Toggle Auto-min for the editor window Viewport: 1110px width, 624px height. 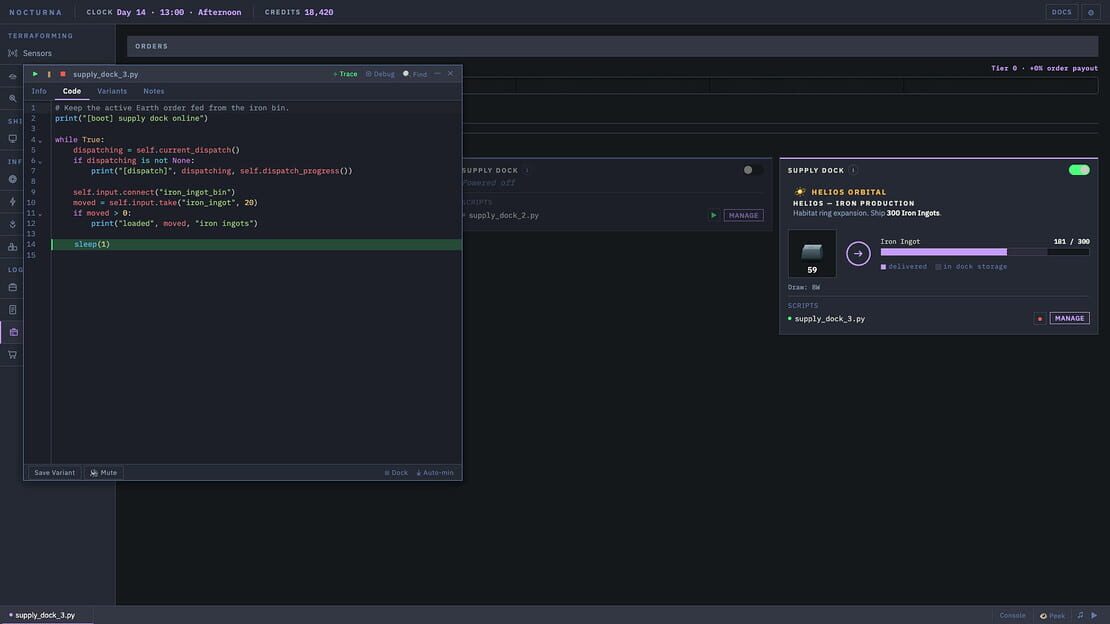pyautogui.click(x=435, y=472)
